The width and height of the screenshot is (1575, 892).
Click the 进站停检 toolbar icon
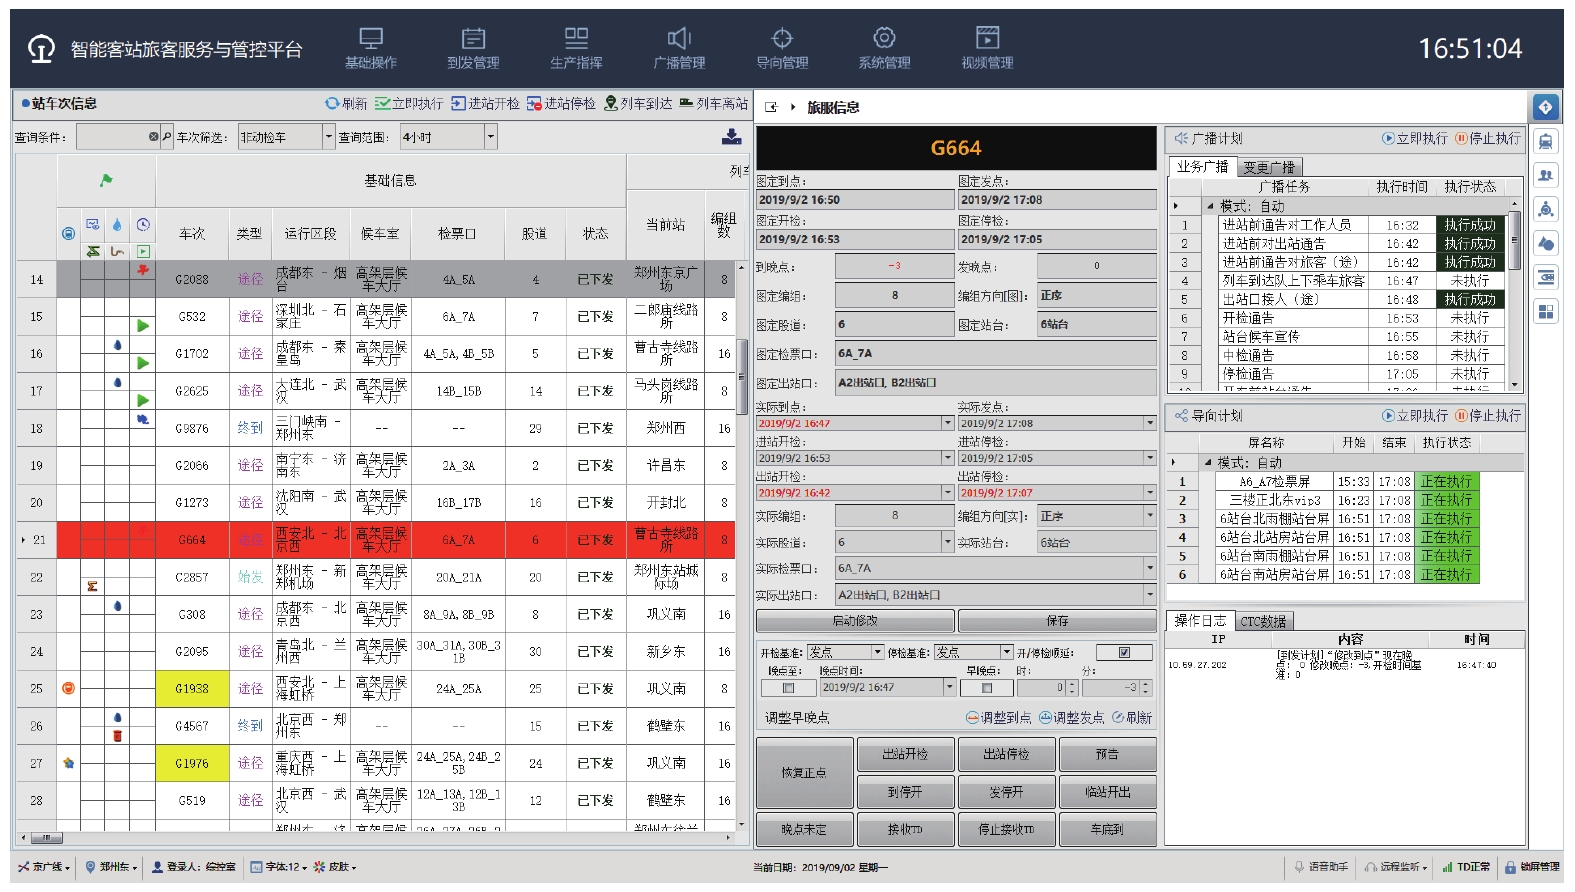[x=534, y=104]
